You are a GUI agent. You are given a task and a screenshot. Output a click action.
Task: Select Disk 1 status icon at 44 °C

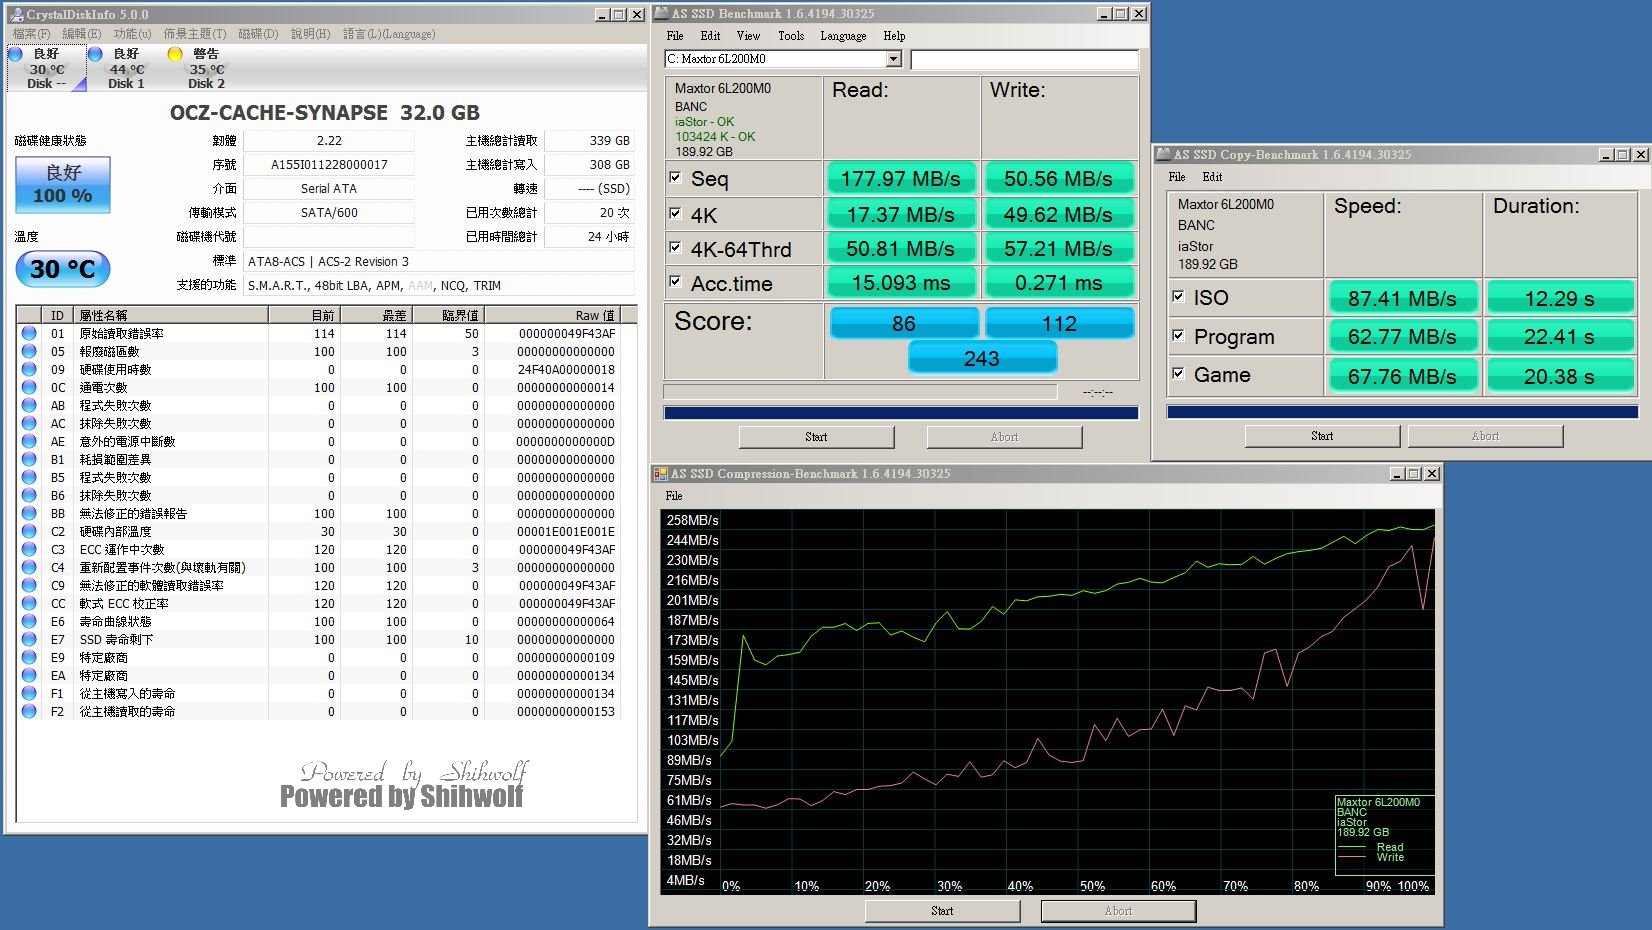(95, 54)
